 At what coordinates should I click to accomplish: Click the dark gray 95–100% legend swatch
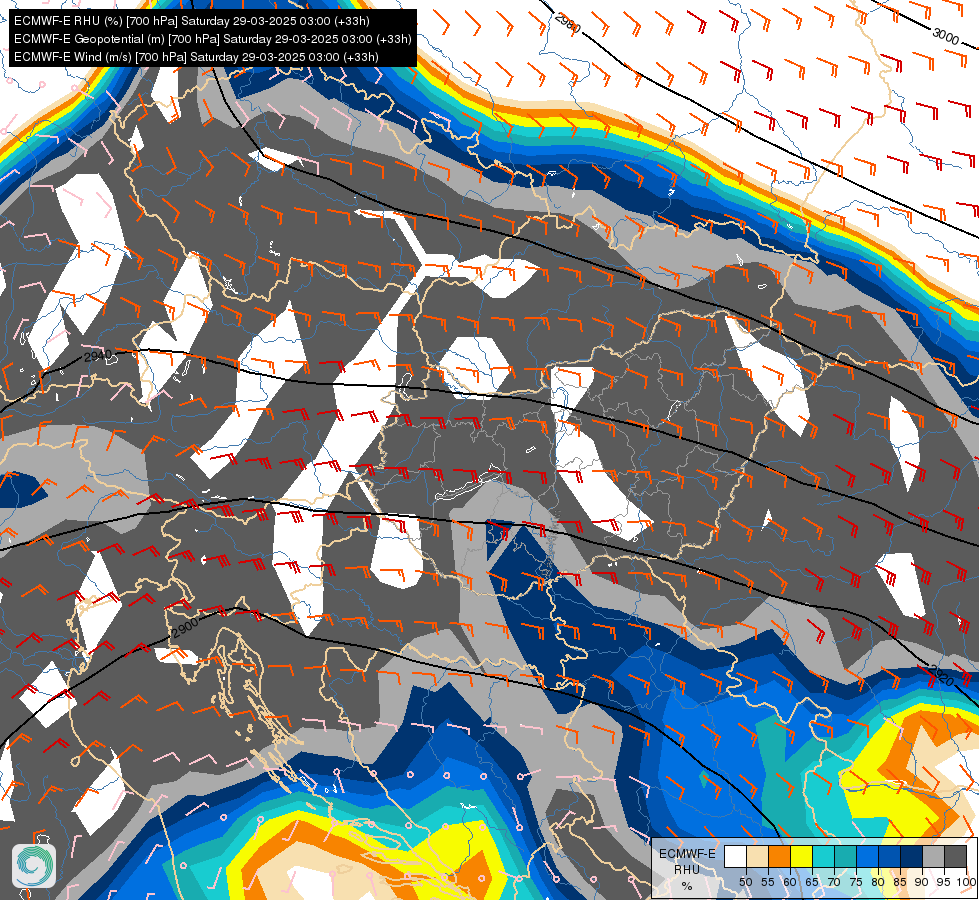pos(955,856)
